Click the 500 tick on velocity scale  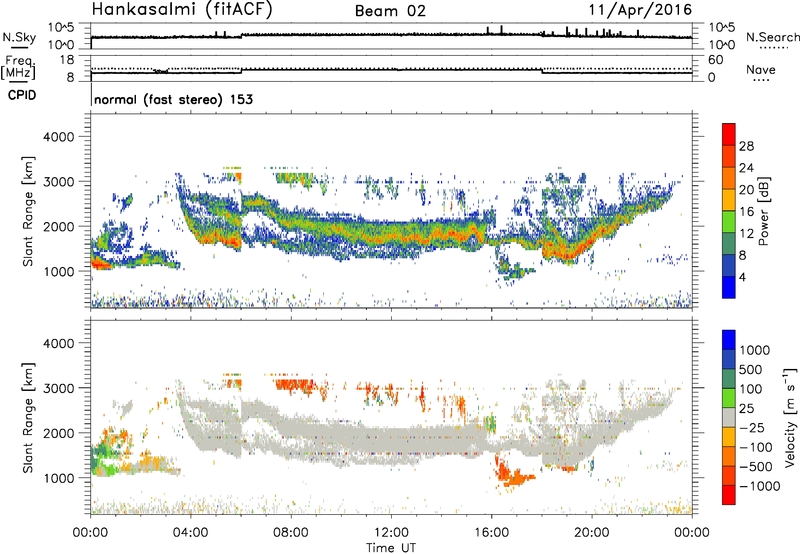750,369
